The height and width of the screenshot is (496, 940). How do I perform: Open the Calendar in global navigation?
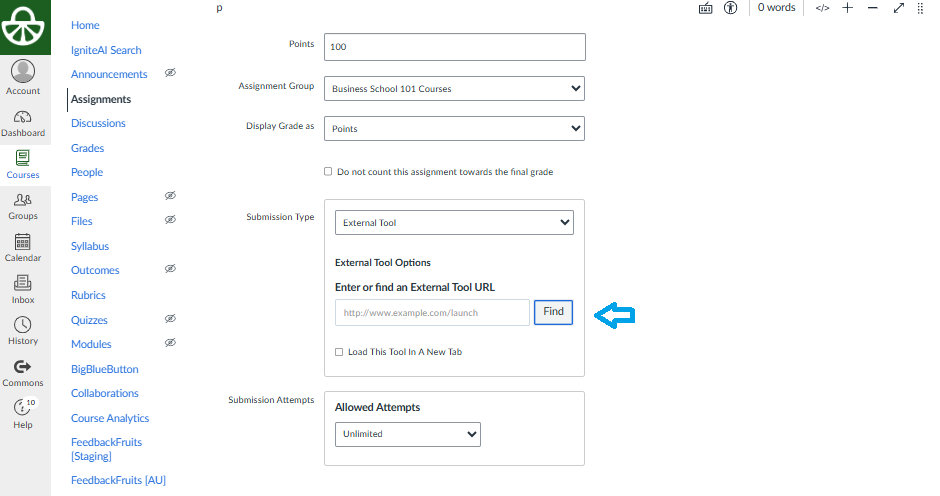pos(23,248)
